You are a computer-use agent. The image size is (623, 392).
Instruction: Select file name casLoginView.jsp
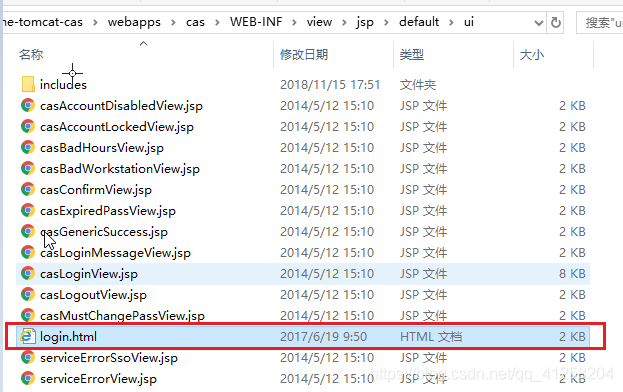click(x=89, y=274)
